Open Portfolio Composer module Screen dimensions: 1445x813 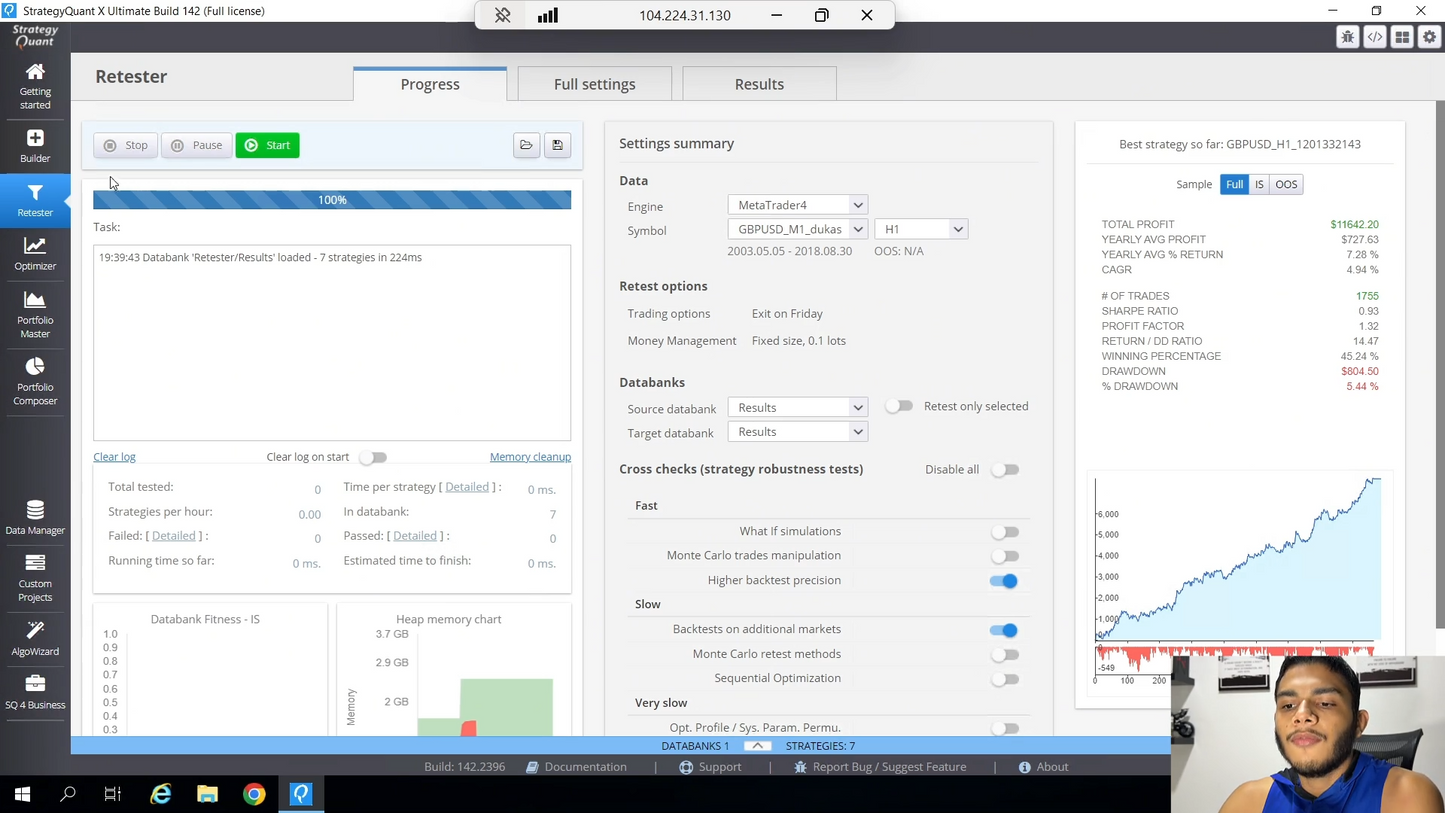pos(35,381)
